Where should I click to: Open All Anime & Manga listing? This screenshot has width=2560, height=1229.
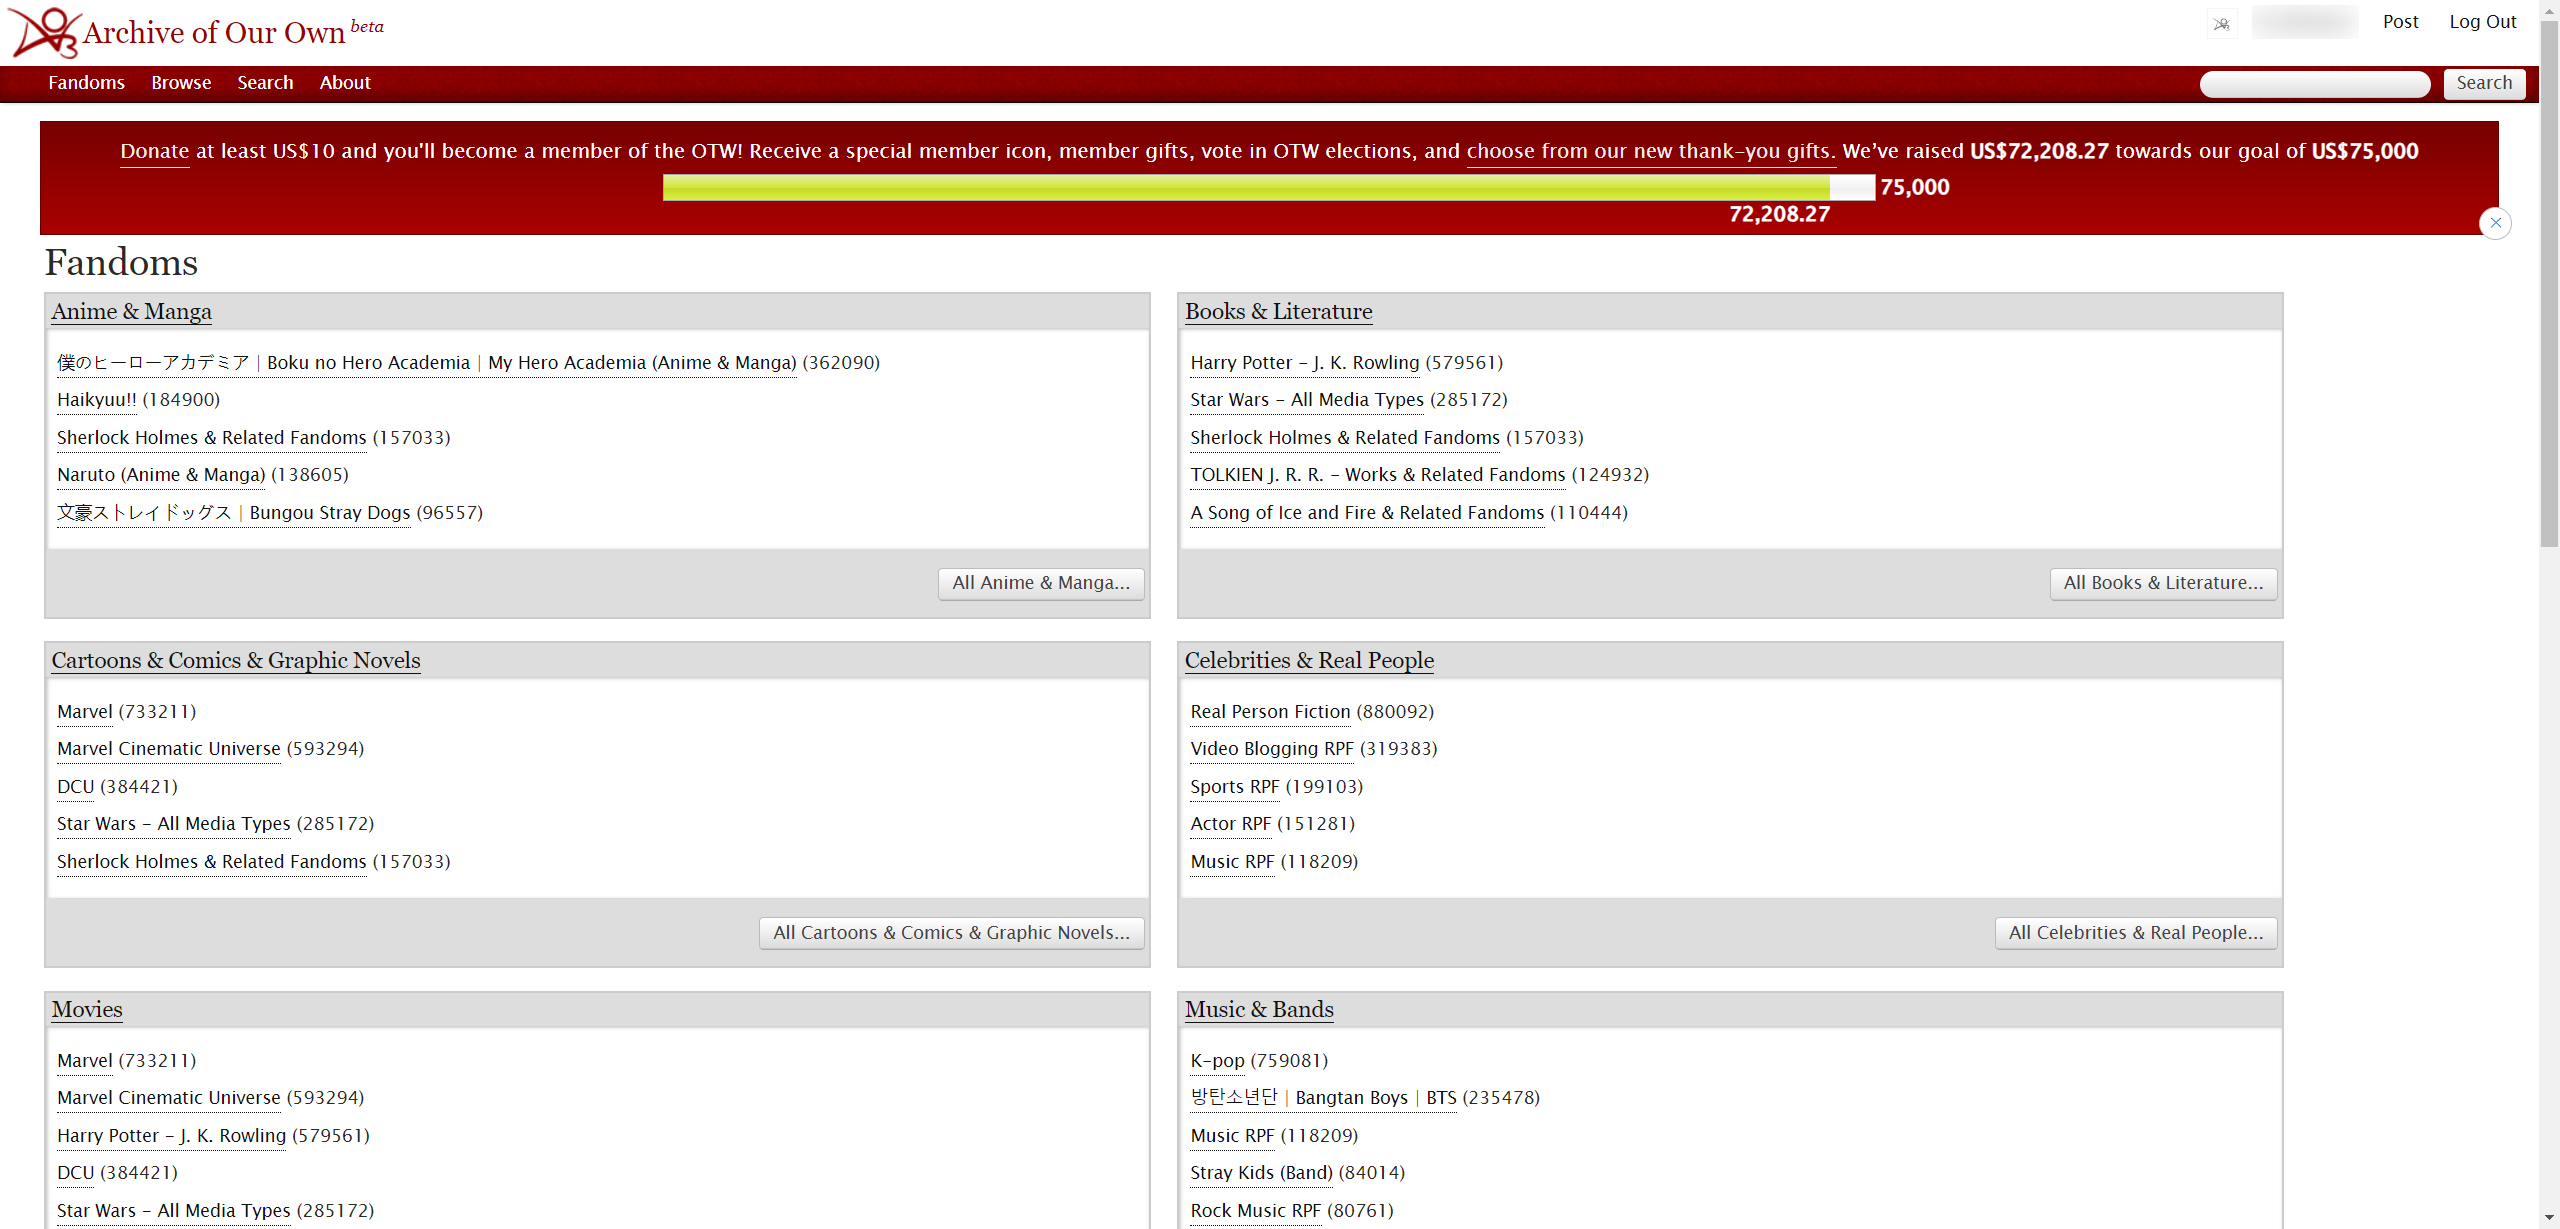click(x=1040, y=583)
